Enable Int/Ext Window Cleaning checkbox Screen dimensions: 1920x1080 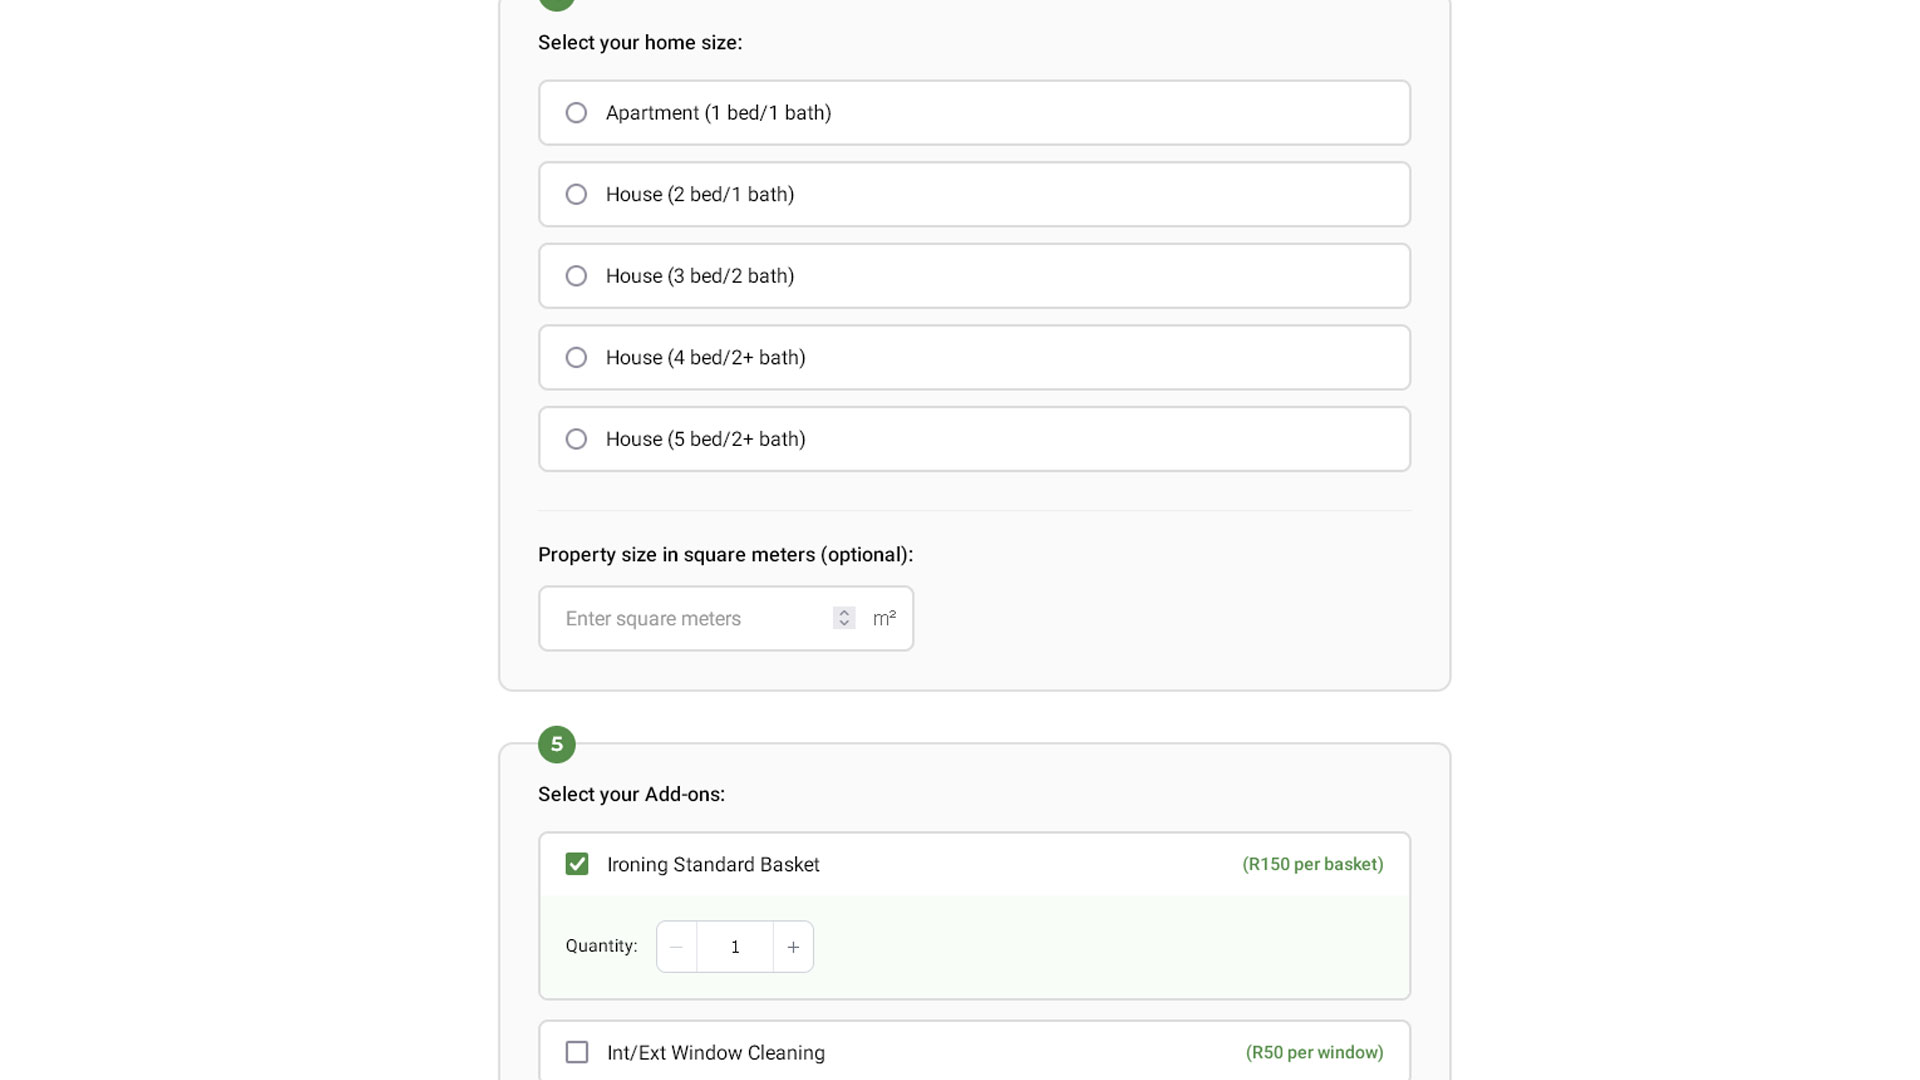577,1052
